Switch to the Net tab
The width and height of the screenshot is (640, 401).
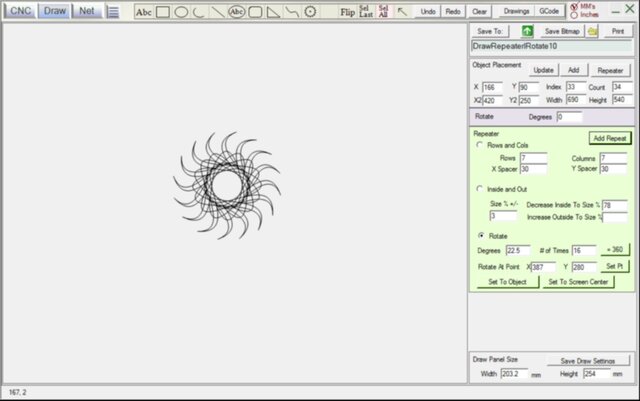click(87, 11)
